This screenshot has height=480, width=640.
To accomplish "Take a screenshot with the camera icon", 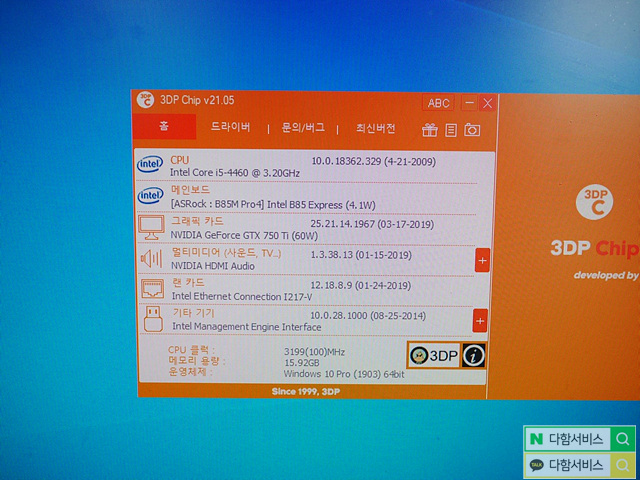I will (472, 130).
